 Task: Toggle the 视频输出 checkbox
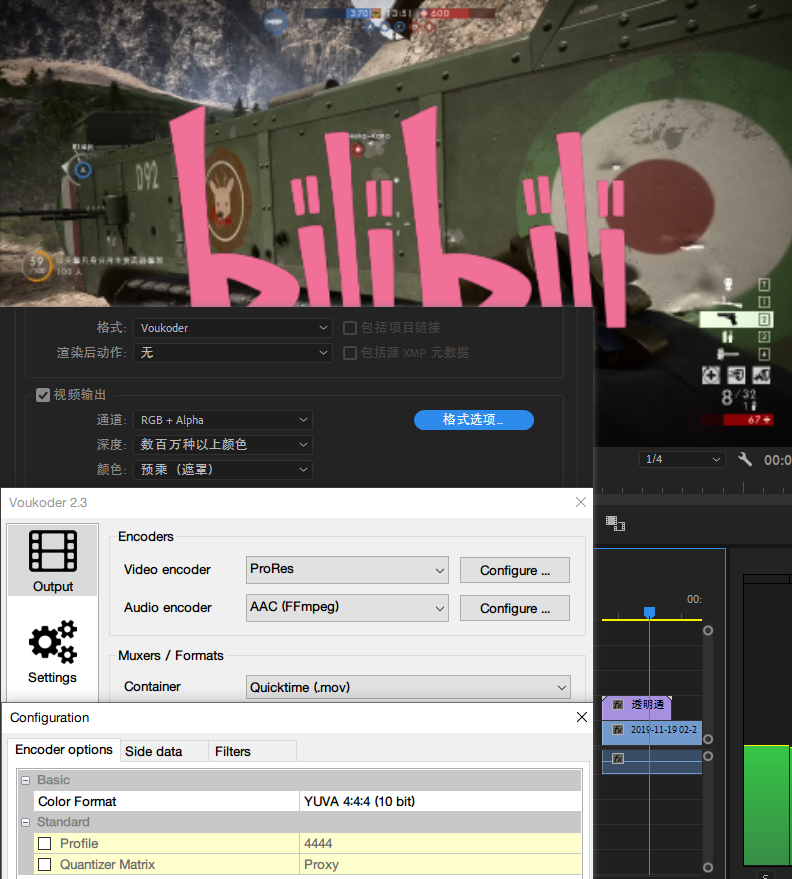click(43, 395)
